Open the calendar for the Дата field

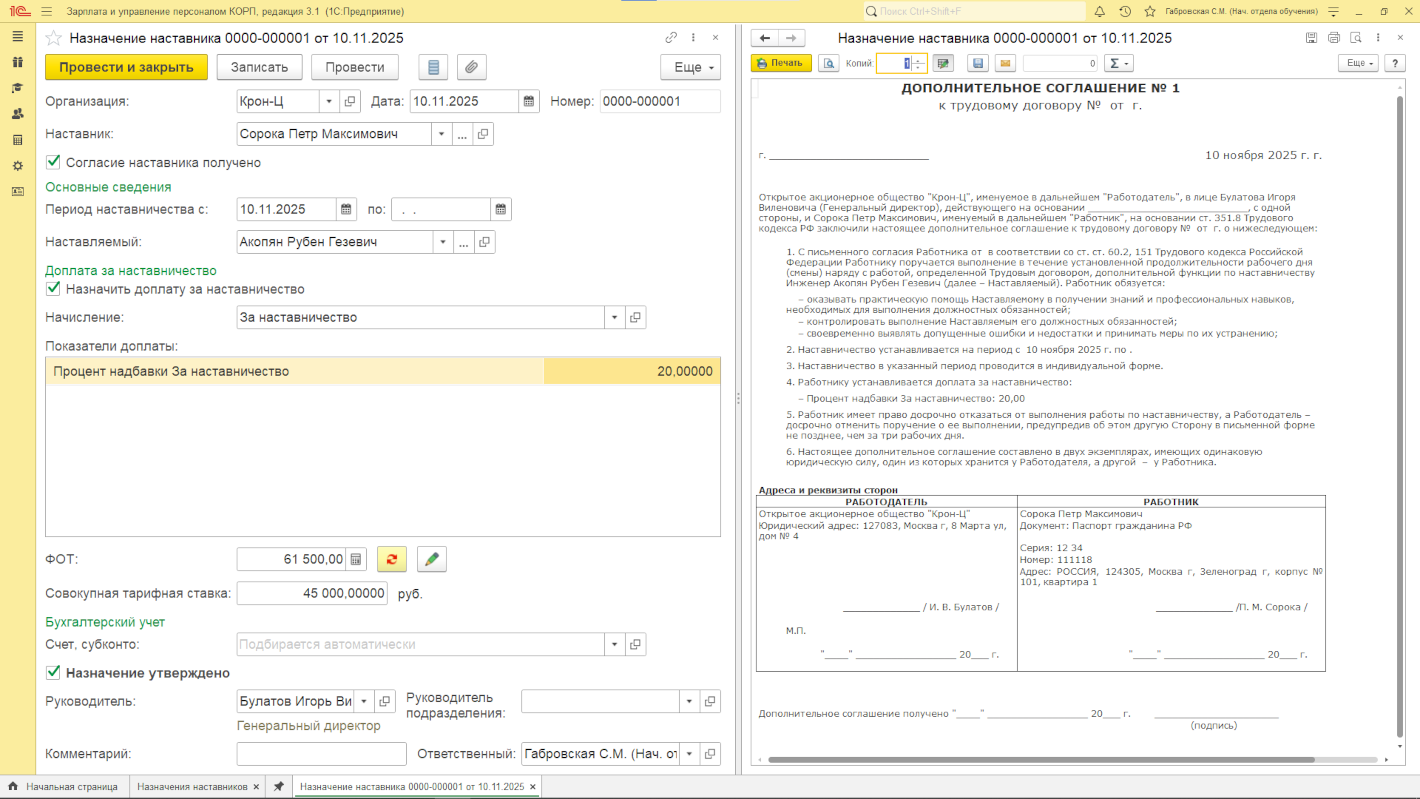click(529, 101)
